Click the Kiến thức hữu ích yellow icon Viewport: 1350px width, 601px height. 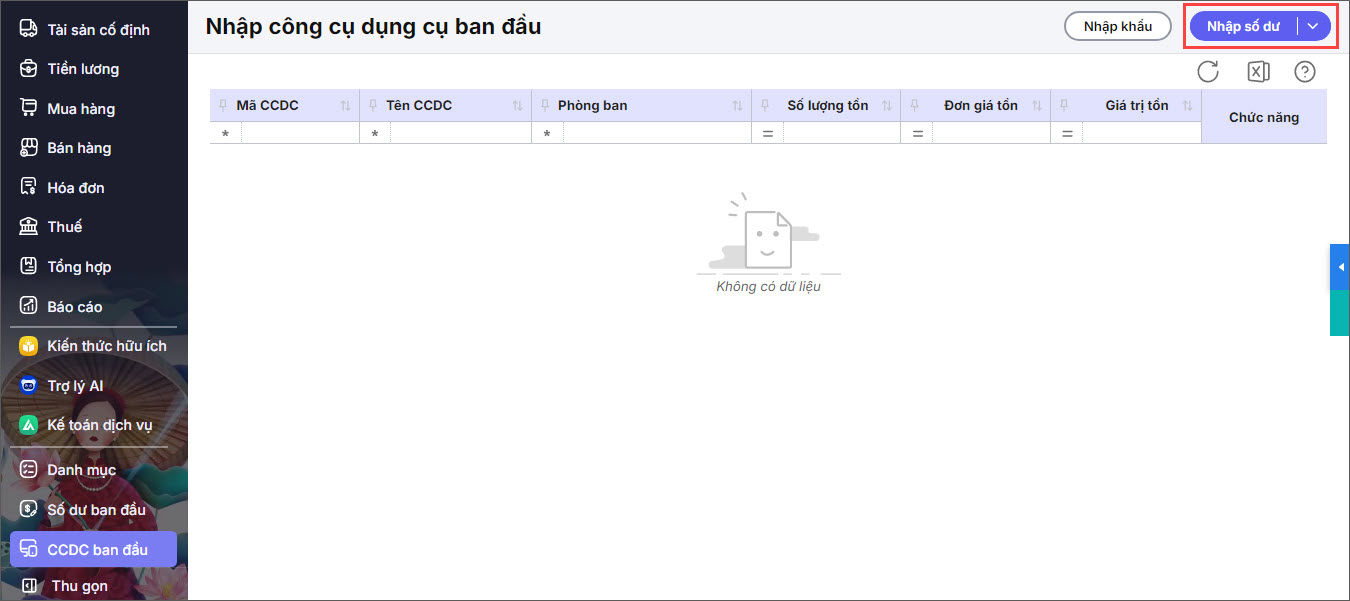(x=29, y=346)
